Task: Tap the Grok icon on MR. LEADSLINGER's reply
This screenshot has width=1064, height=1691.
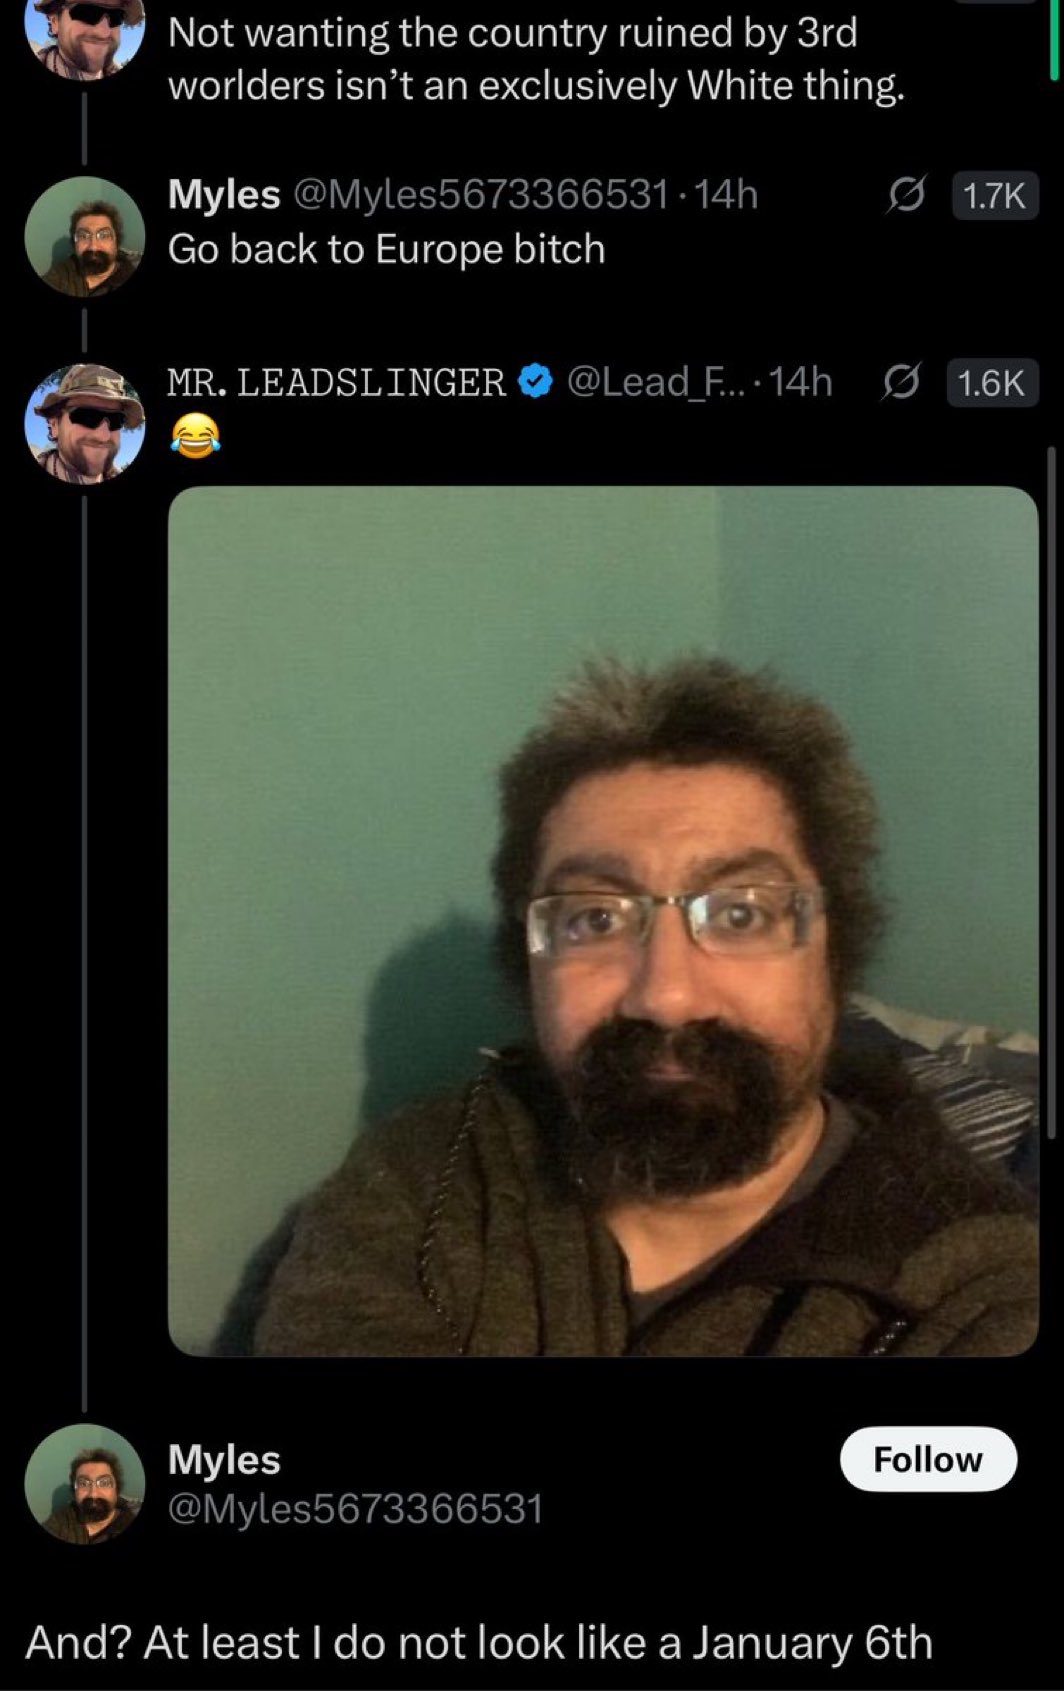Action: pos(901,383)
